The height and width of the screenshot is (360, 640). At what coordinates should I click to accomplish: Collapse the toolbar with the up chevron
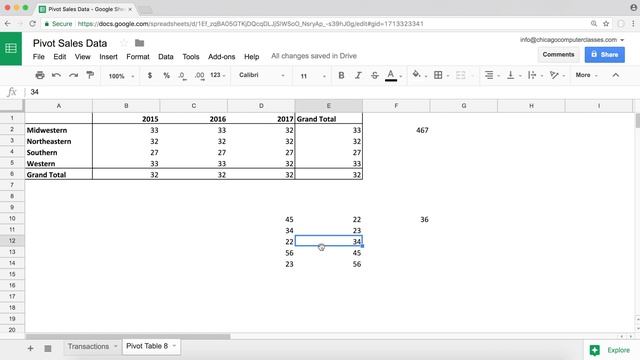616,75
